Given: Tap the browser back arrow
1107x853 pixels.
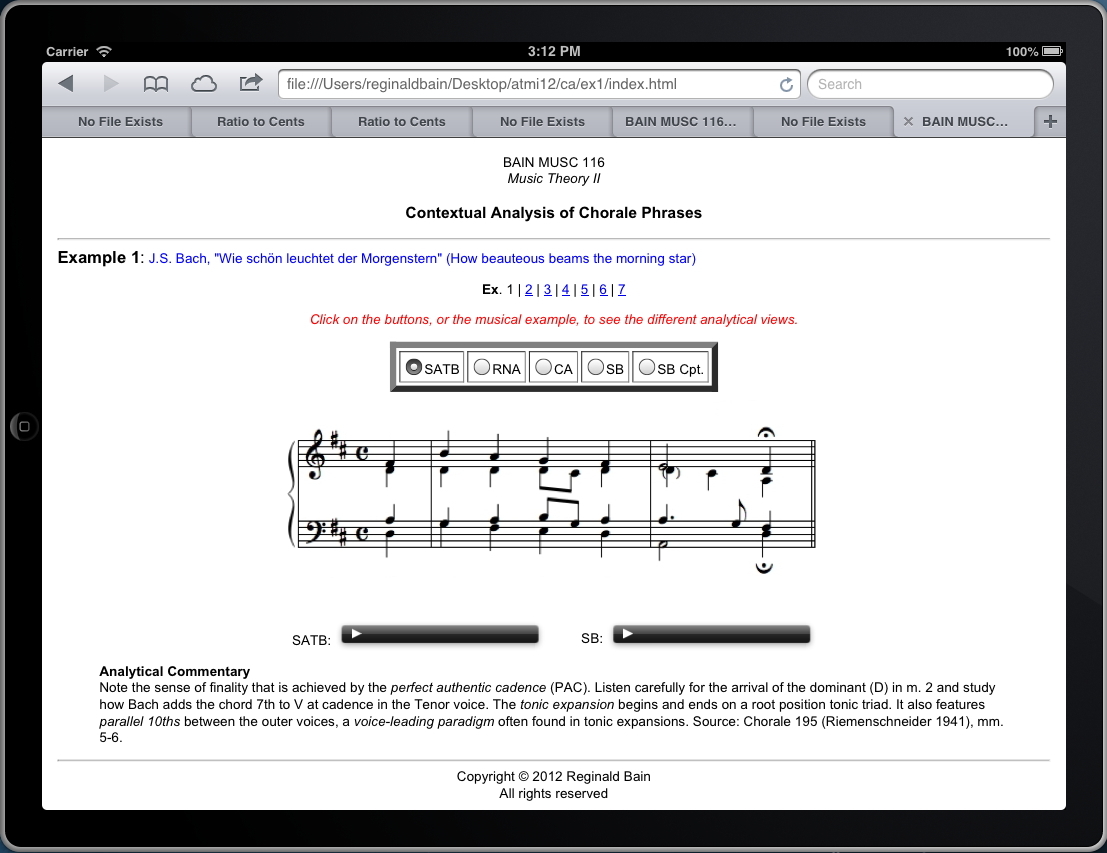Looking at the screenshot, I should (66, 83).
